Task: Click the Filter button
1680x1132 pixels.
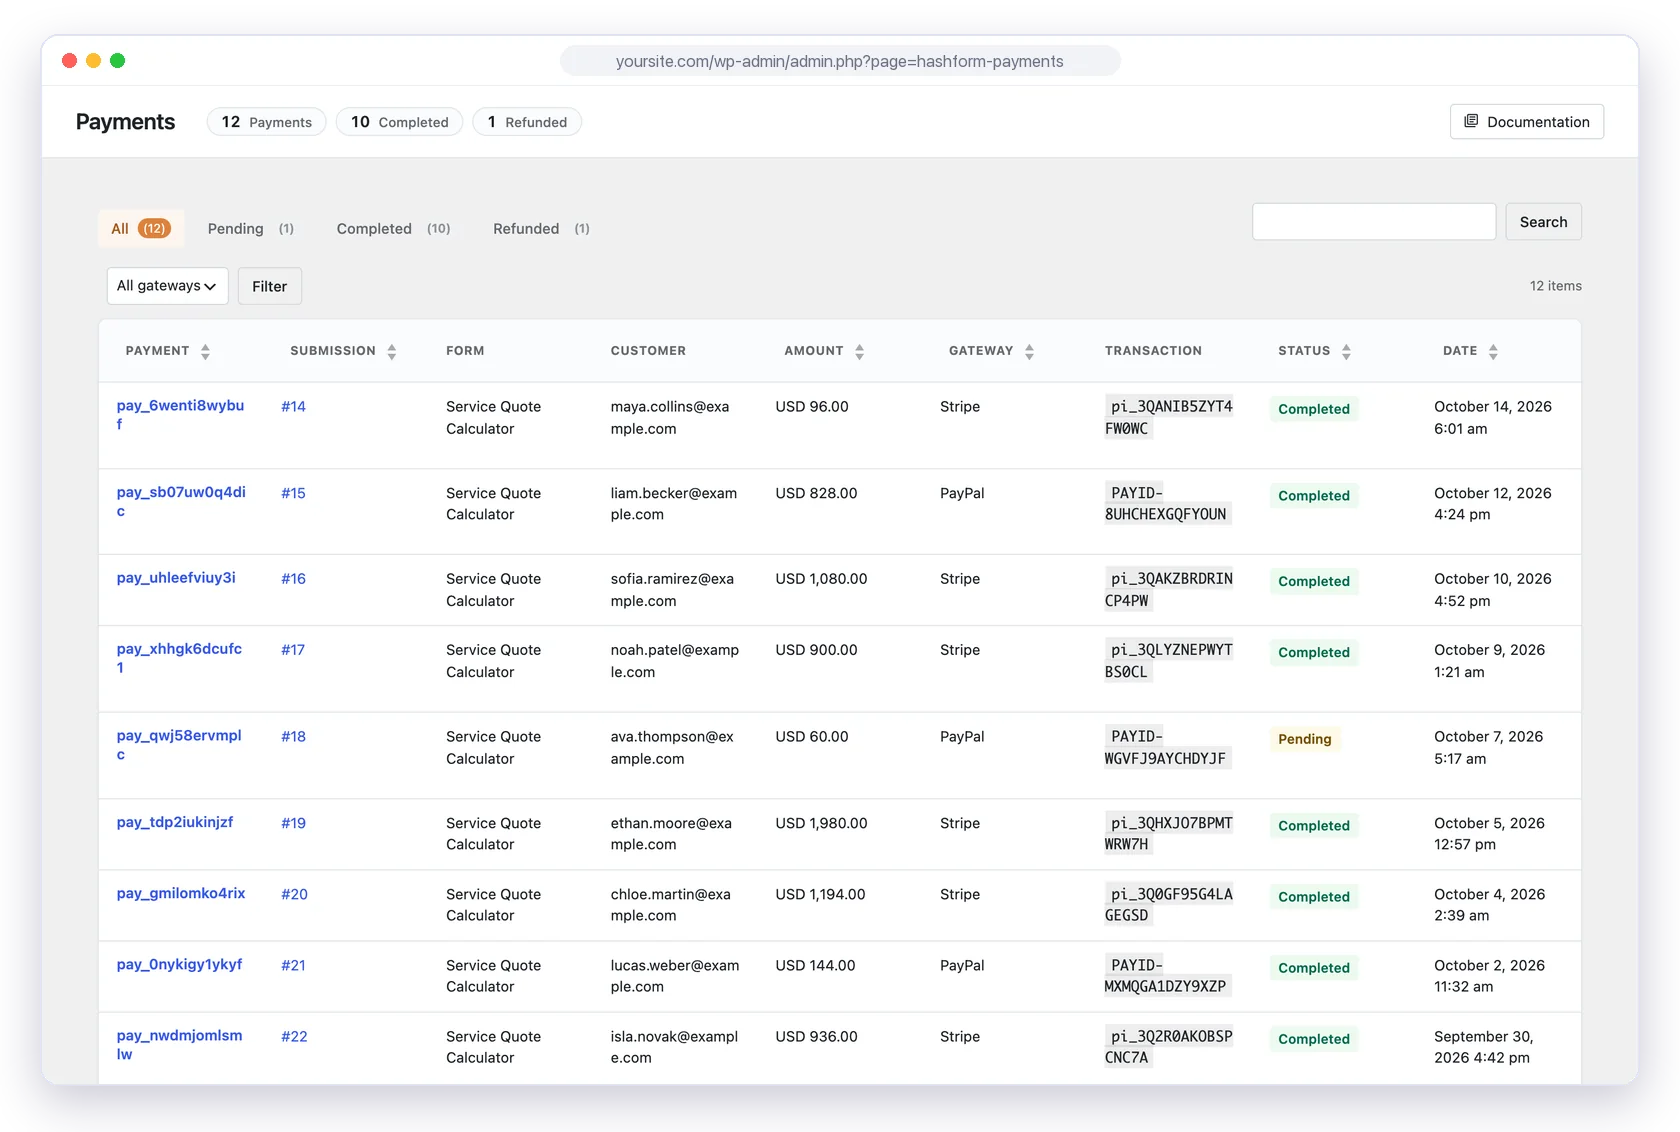Action: point(269,286)
